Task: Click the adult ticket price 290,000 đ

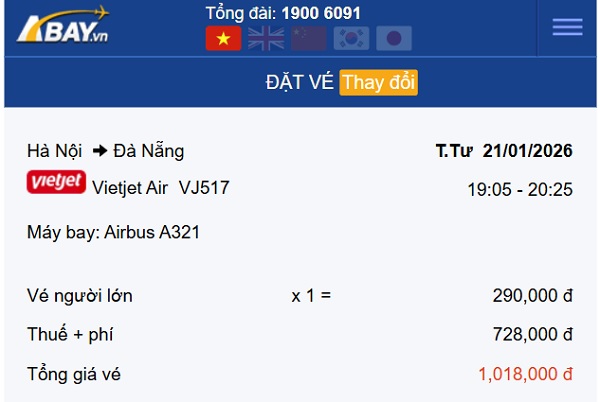Action: coord(532,295)
